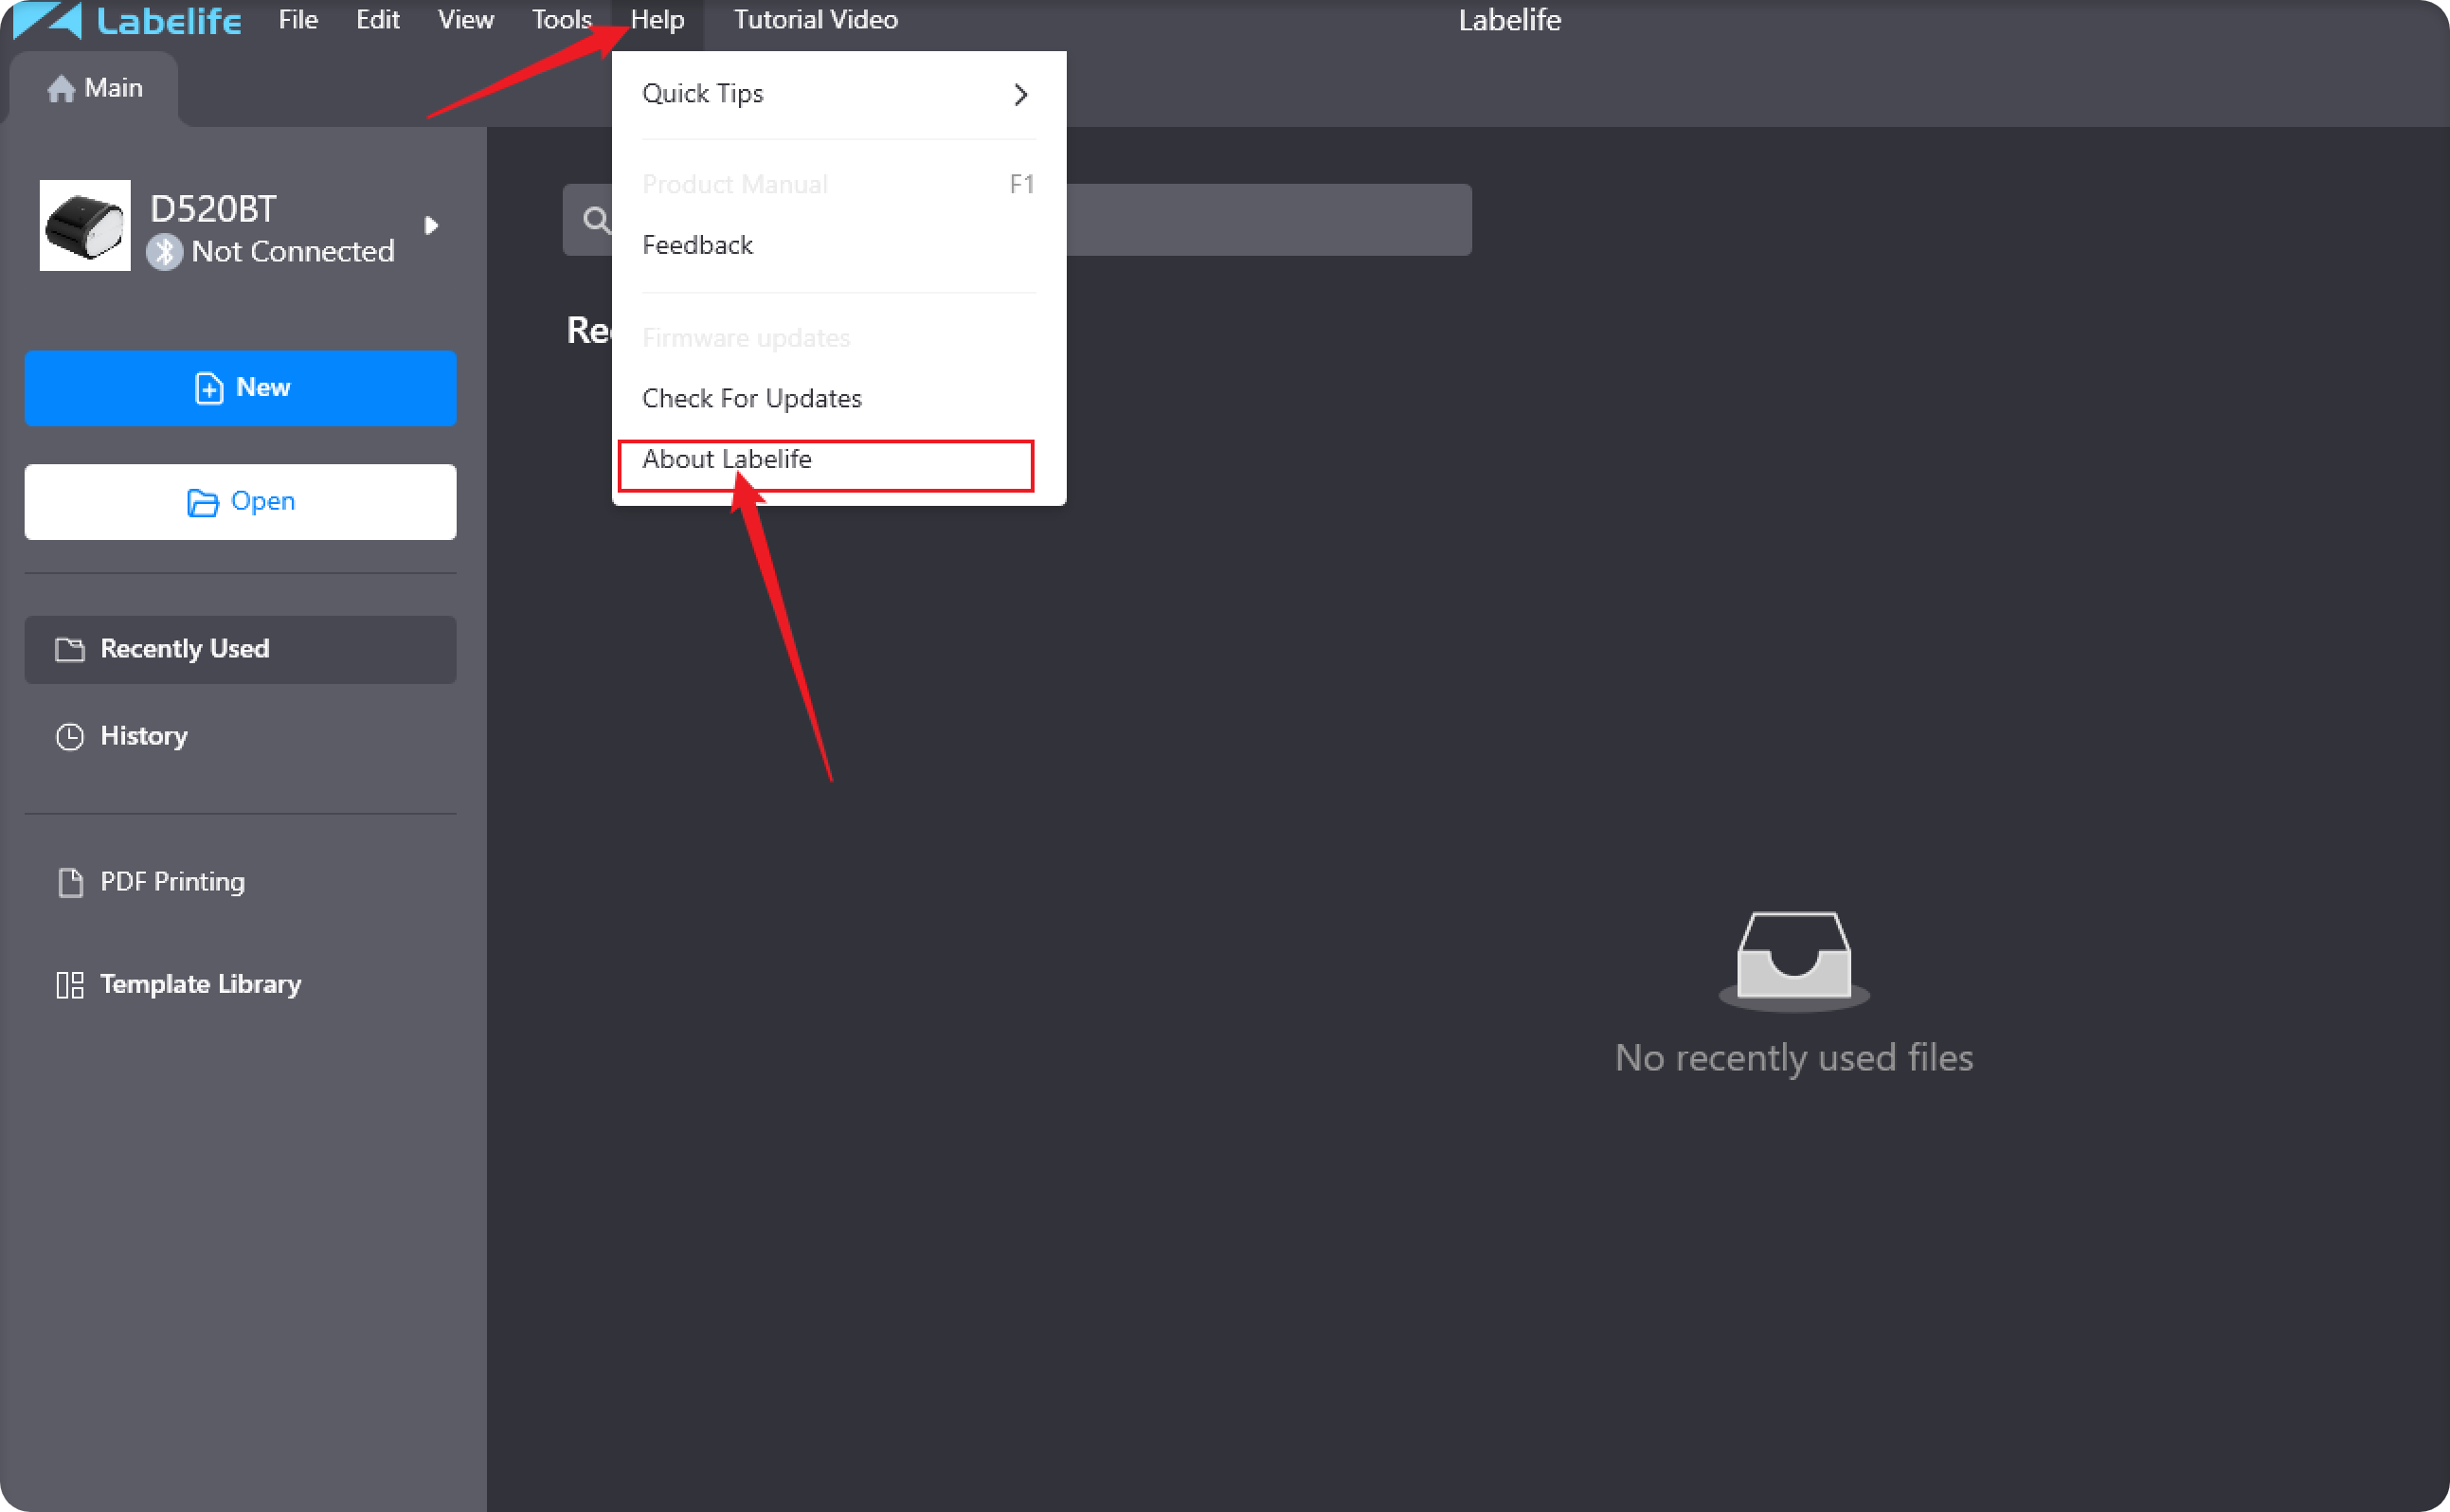This screenshot has width=2450, height=1512.
Task: Click the D520BT printer name
Action: pos(213,209)
